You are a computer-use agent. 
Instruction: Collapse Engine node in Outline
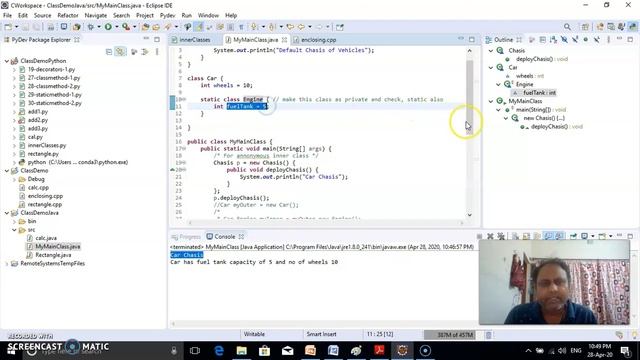pos(498,84)
